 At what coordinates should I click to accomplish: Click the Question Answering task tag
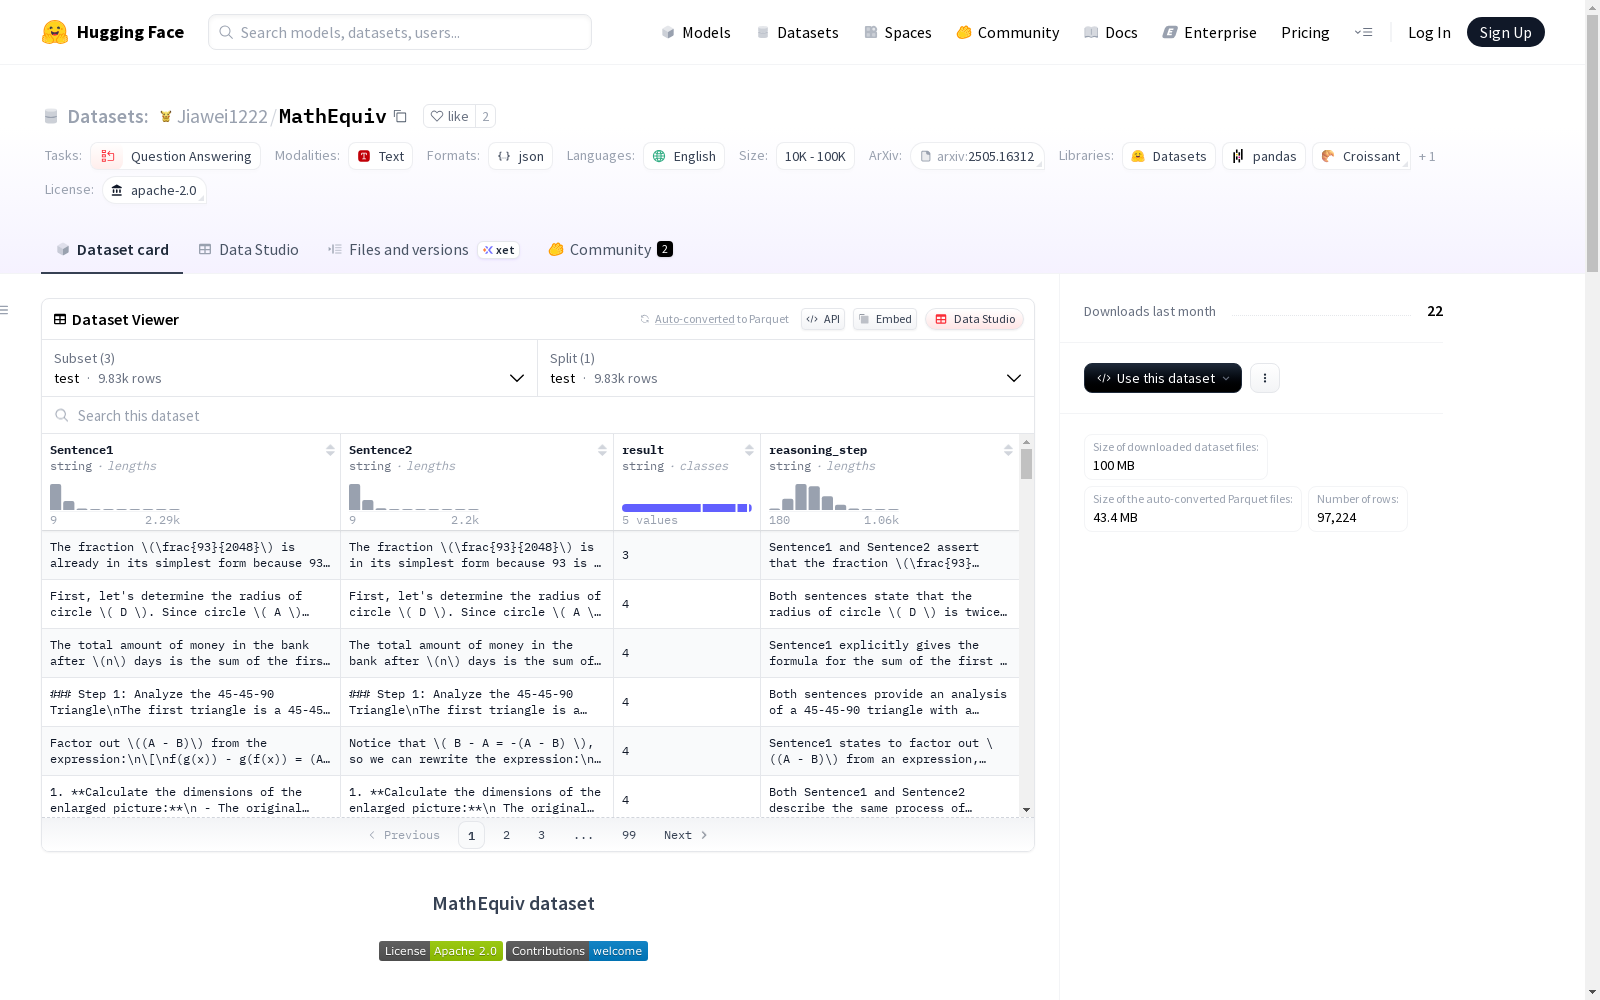click(x=176, y=156)
